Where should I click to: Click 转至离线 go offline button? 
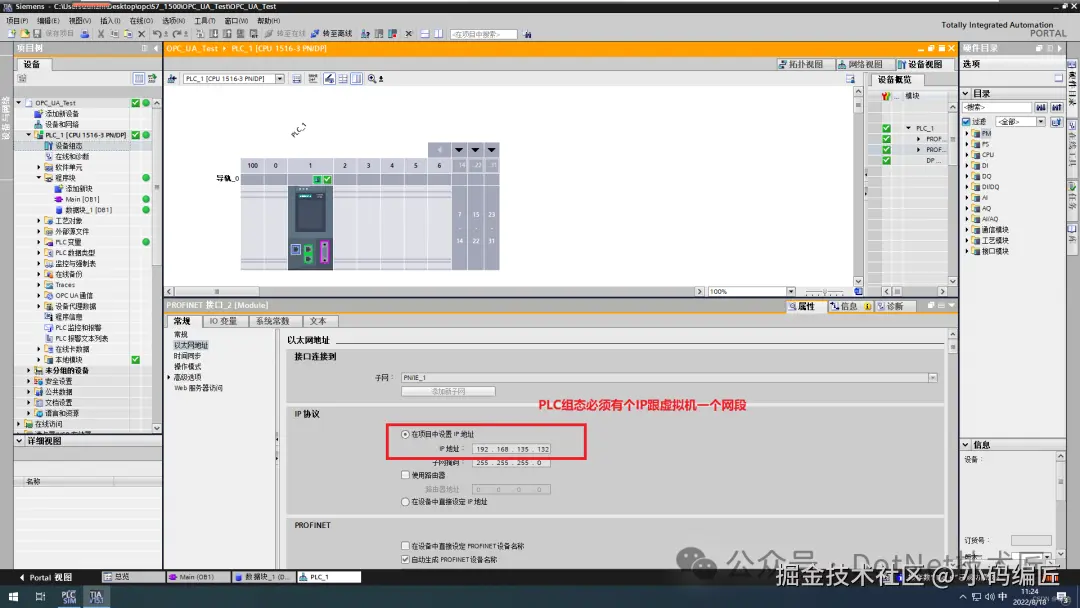[332, 34]
